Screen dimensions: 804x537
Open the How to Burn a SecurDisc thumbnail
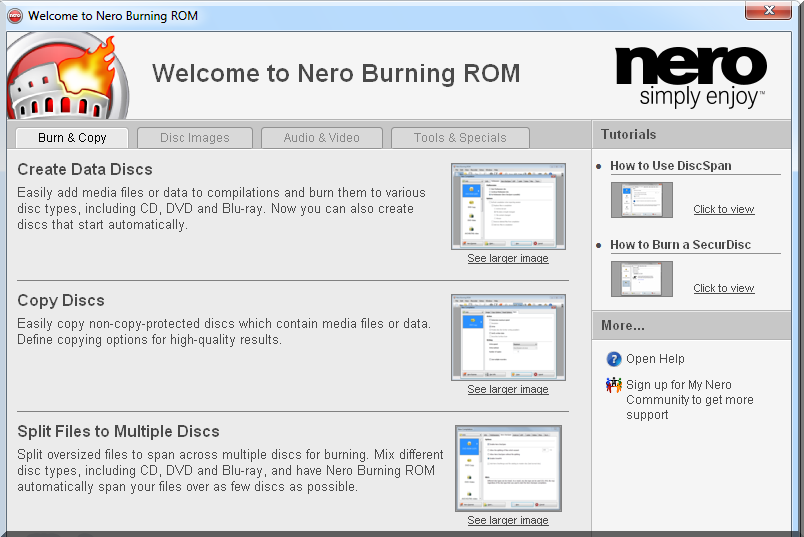point(641,279)
